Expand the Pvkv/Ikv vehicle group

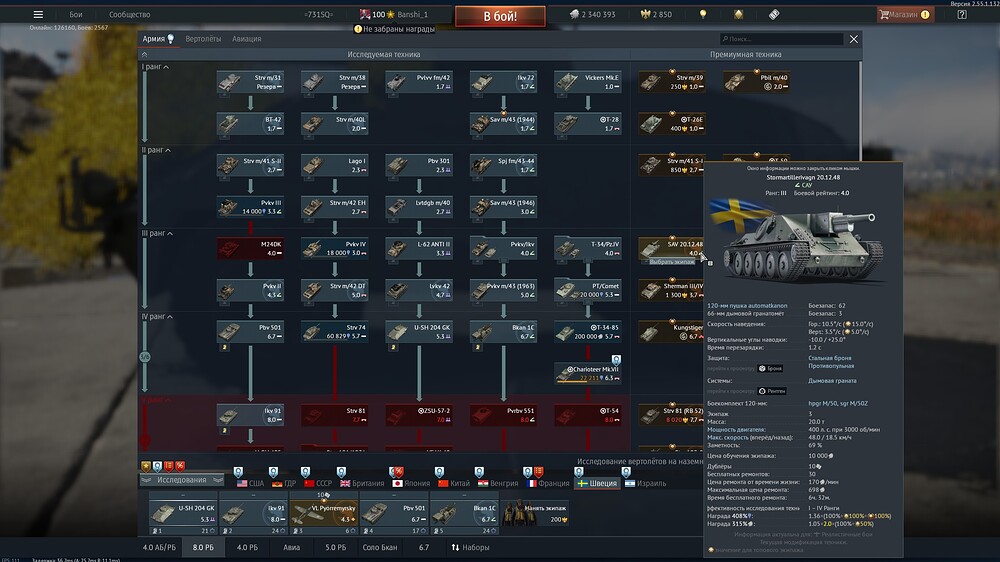[503, 248]
